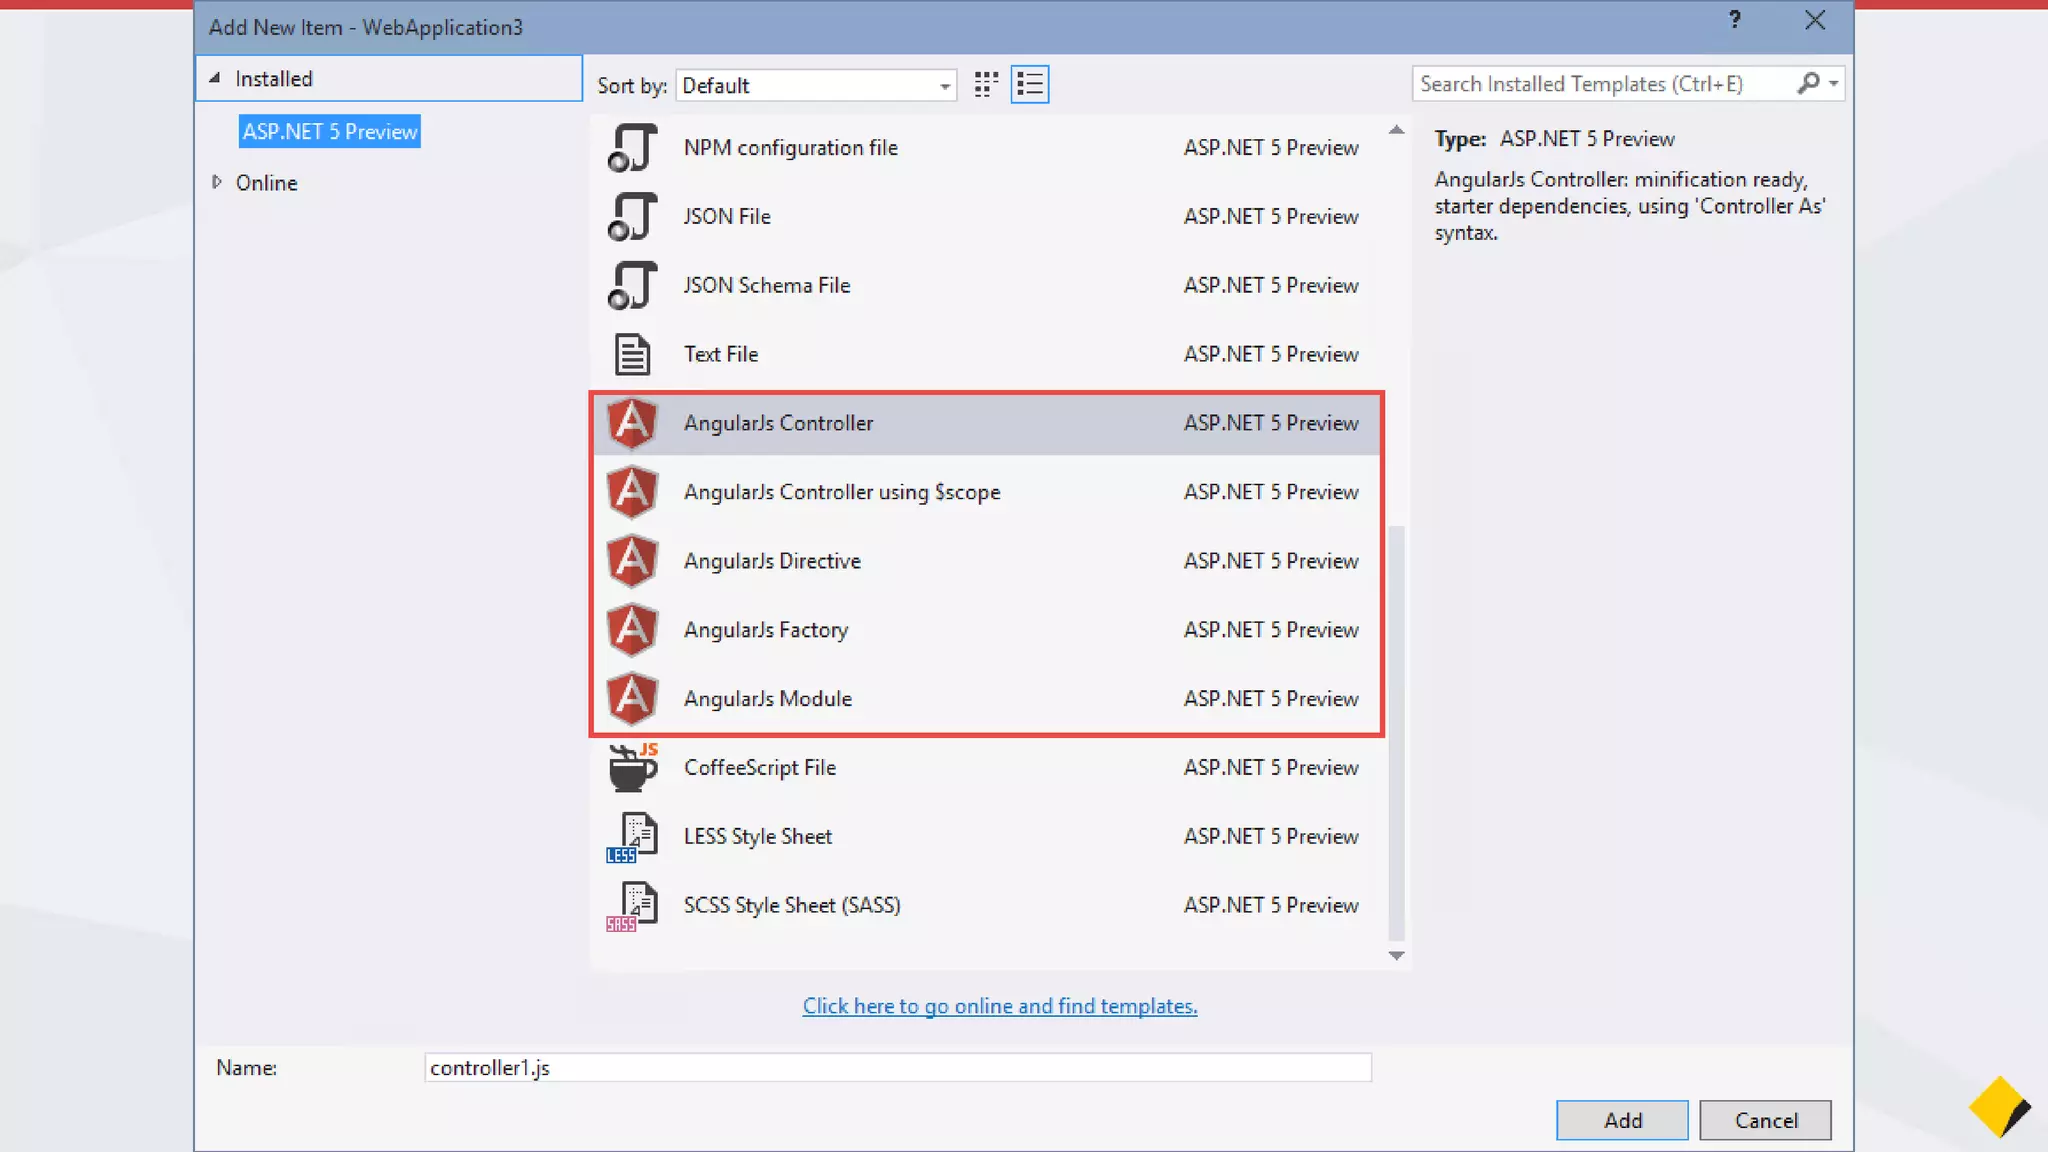Click the AngularJs Directive shield icon
This screenshot has width=2048, height=1152.
coord(632,561)
